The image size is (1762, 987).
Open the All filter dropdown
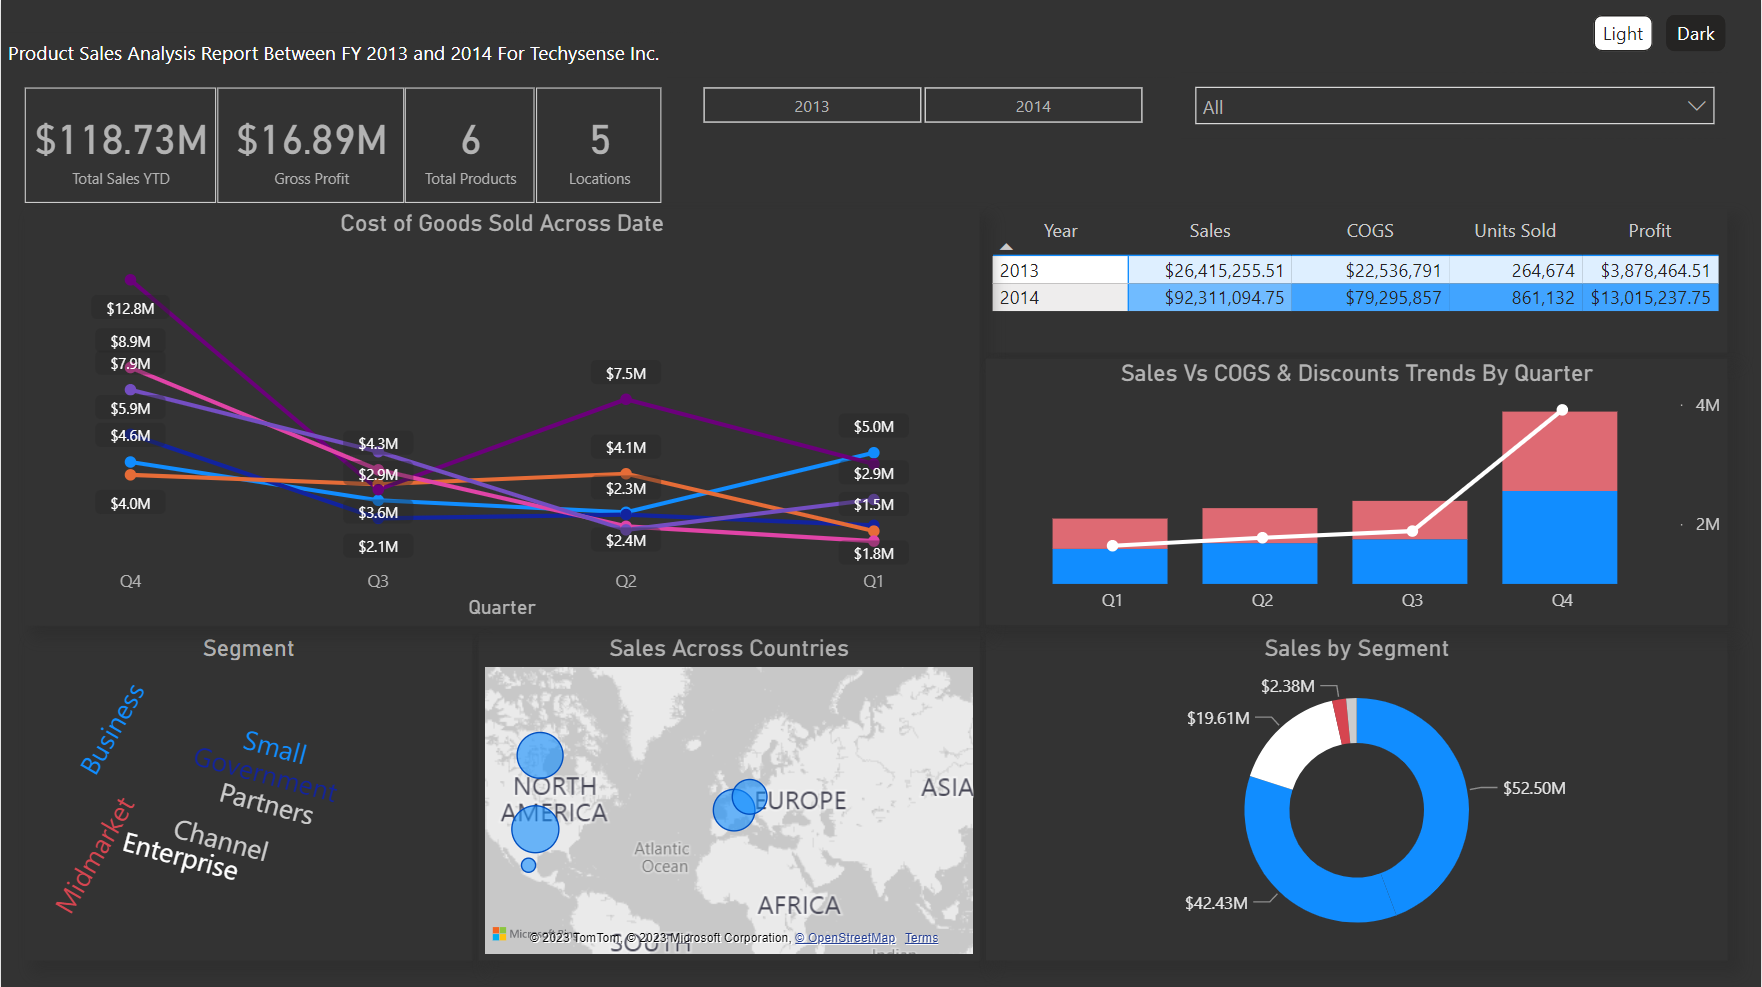pyautogui.click(x=1440, y=107)
